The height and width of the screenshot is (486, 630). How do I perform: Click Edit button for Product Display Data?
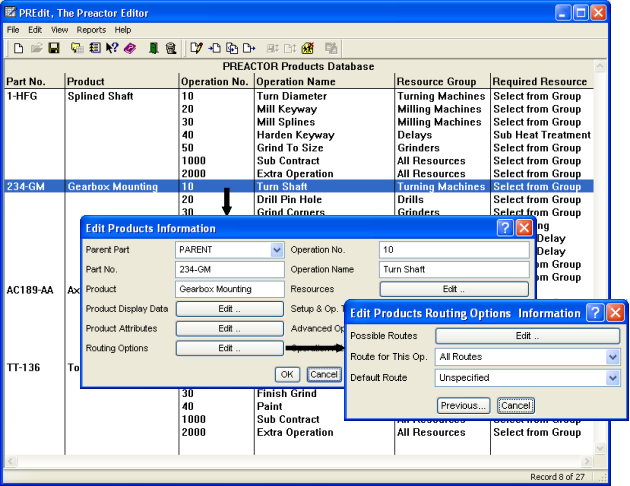229,309
